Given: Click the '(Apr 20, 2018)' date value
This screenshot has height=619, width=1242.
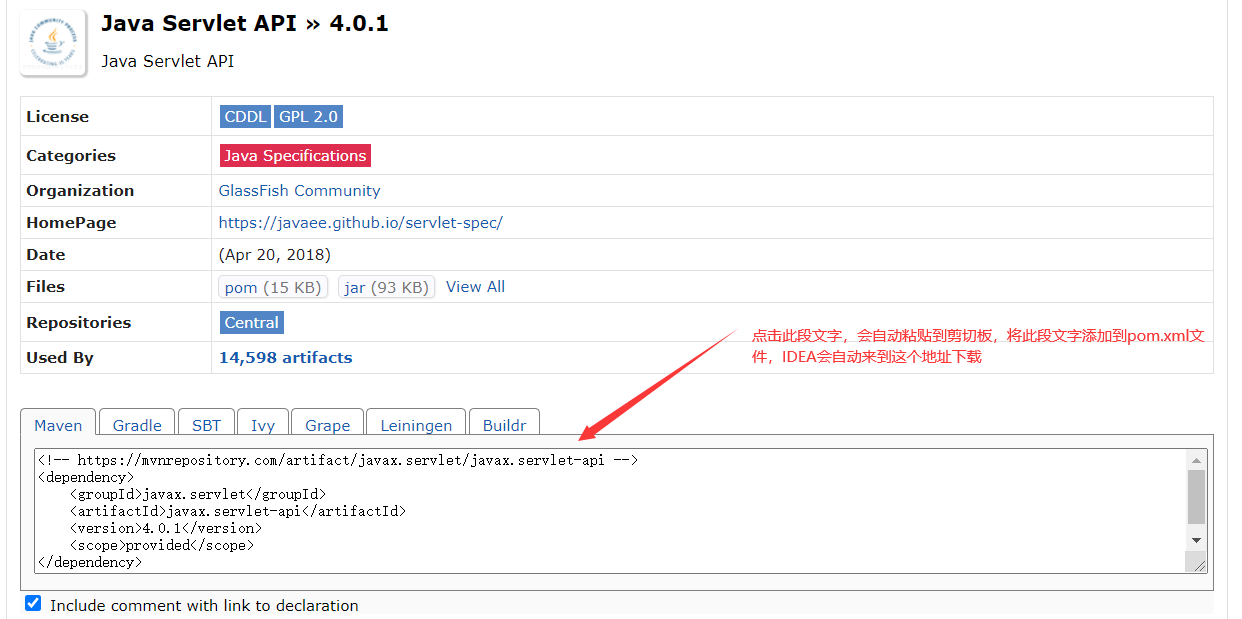Looking at the screenshot, I should click(275, 254).
